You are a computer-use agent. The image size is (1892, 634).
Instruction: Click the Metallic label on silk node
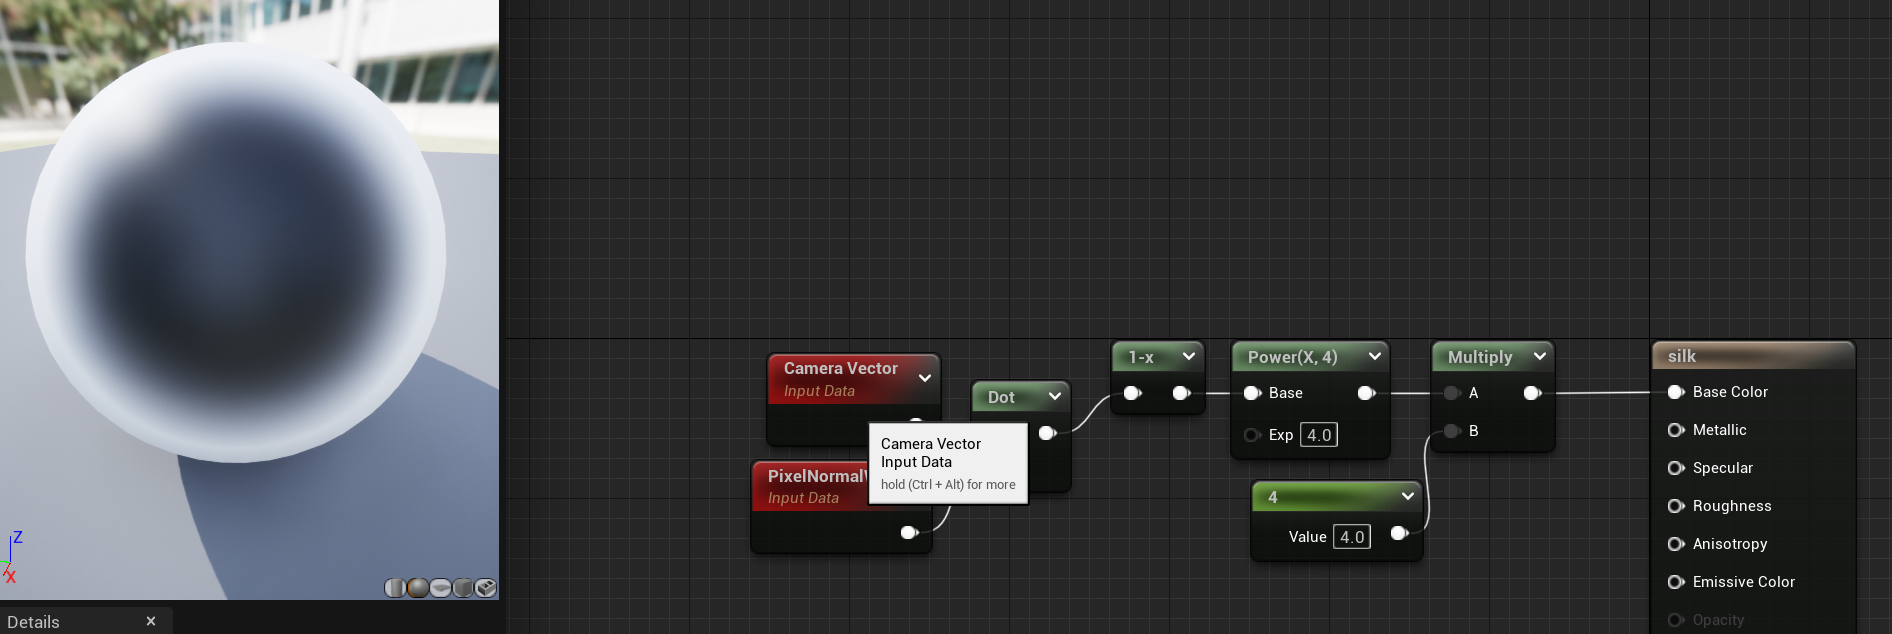coord(1720,430)
